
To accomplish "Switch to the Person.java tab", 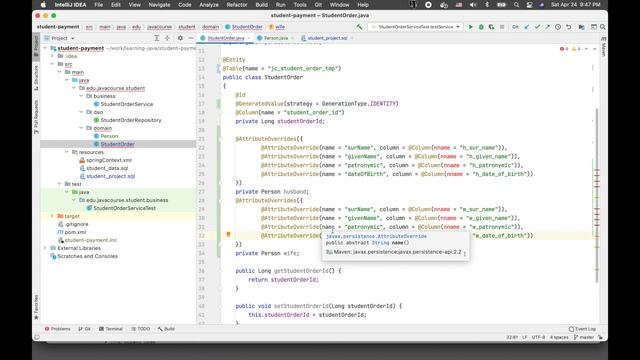I will (276, 38).
